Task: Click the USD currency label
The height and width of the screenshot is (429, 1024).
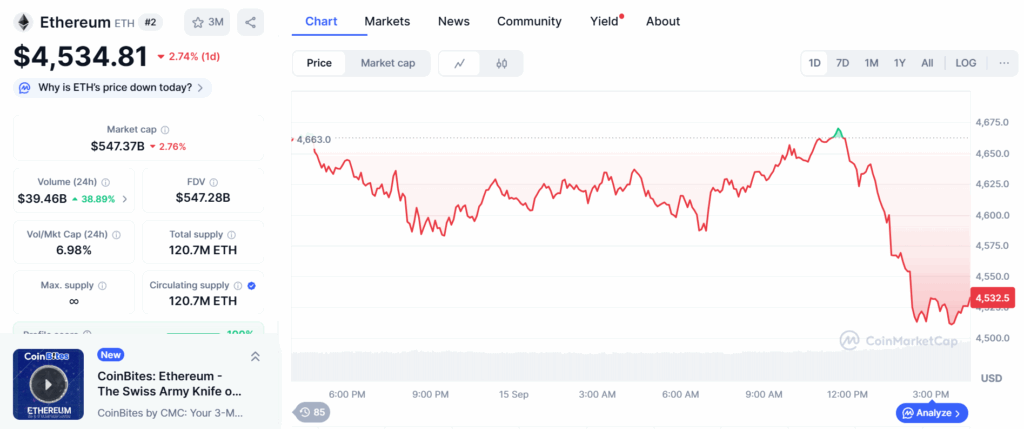Action: coord(991,378)
